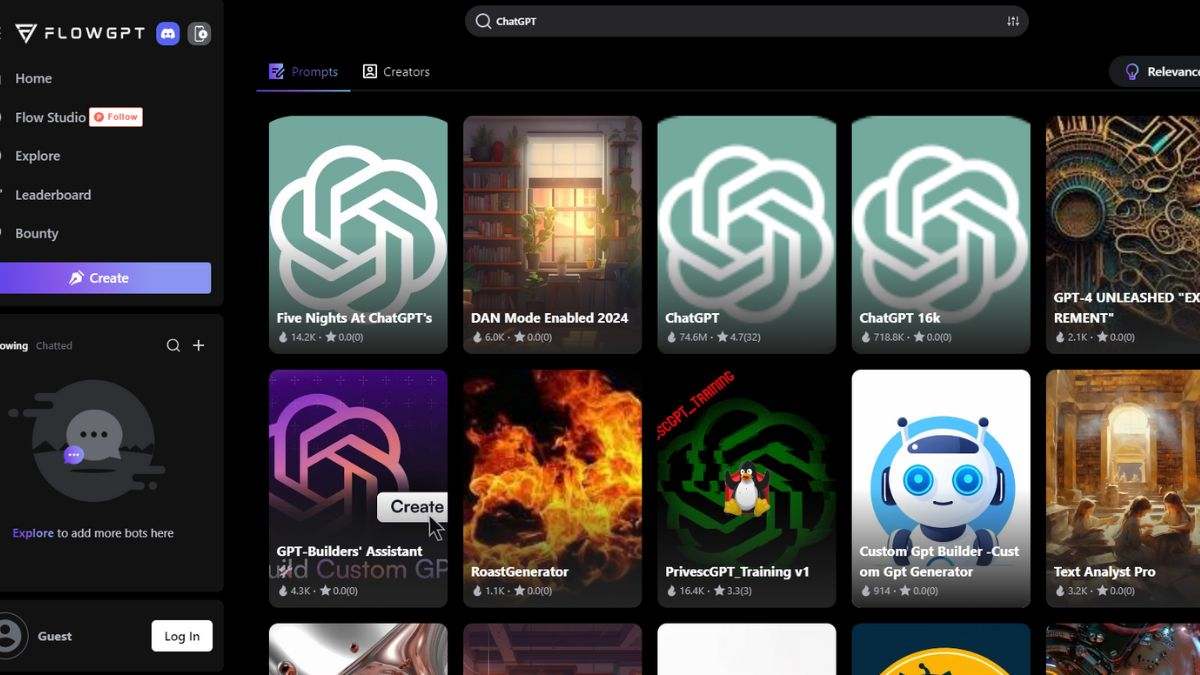Open the ChatGPT card with 74.6M uses
Screen dimensions: 1200x675
[746, 235]
